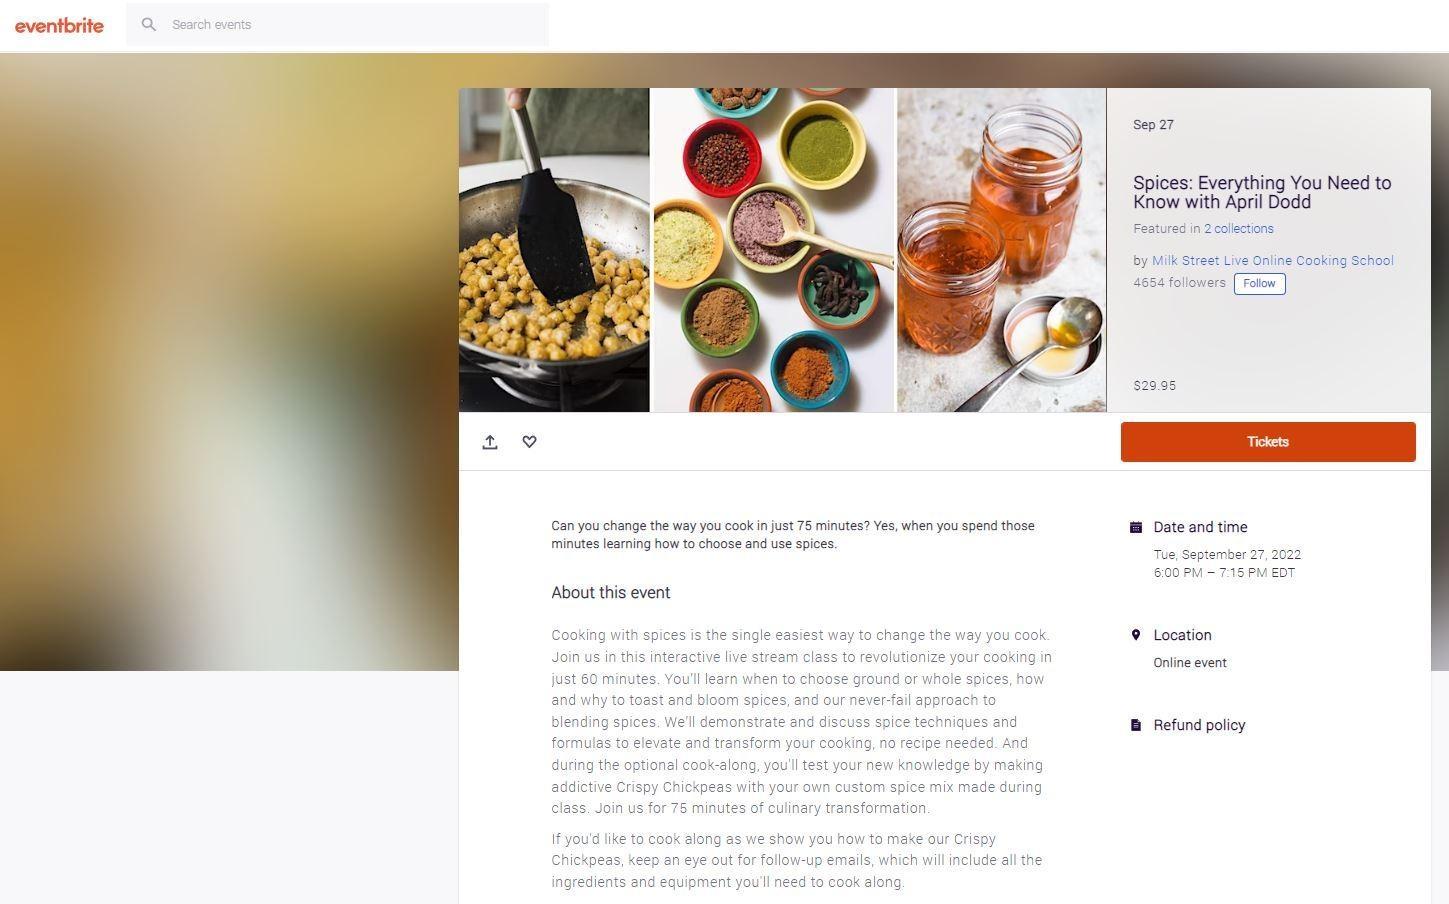
Task: Click the share upload icon
Action: 490,442
